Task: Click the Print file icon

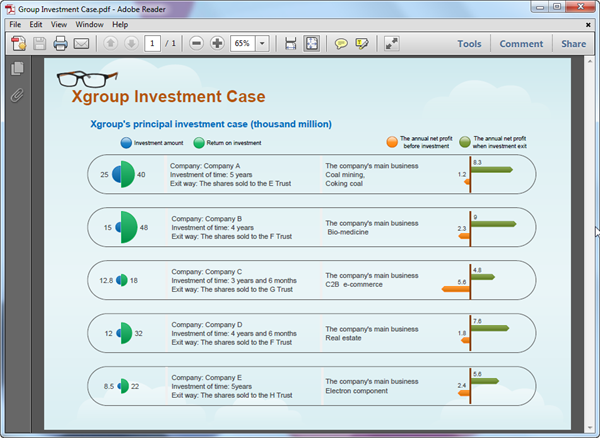Action: (60, 44)
